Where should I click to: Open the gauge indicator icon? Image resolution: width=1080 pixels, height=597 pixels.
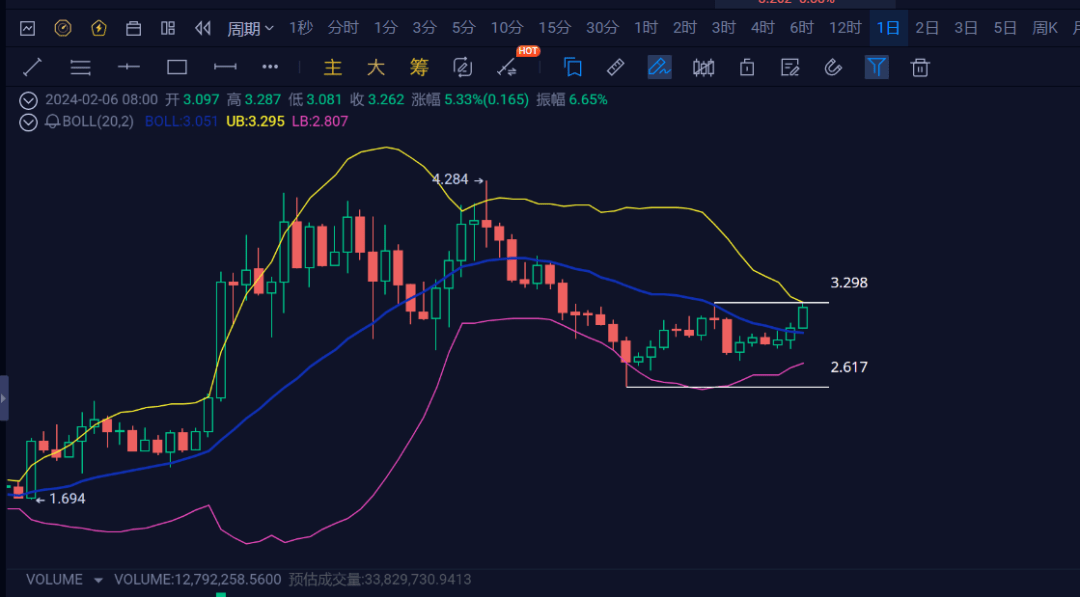point(63,28)
